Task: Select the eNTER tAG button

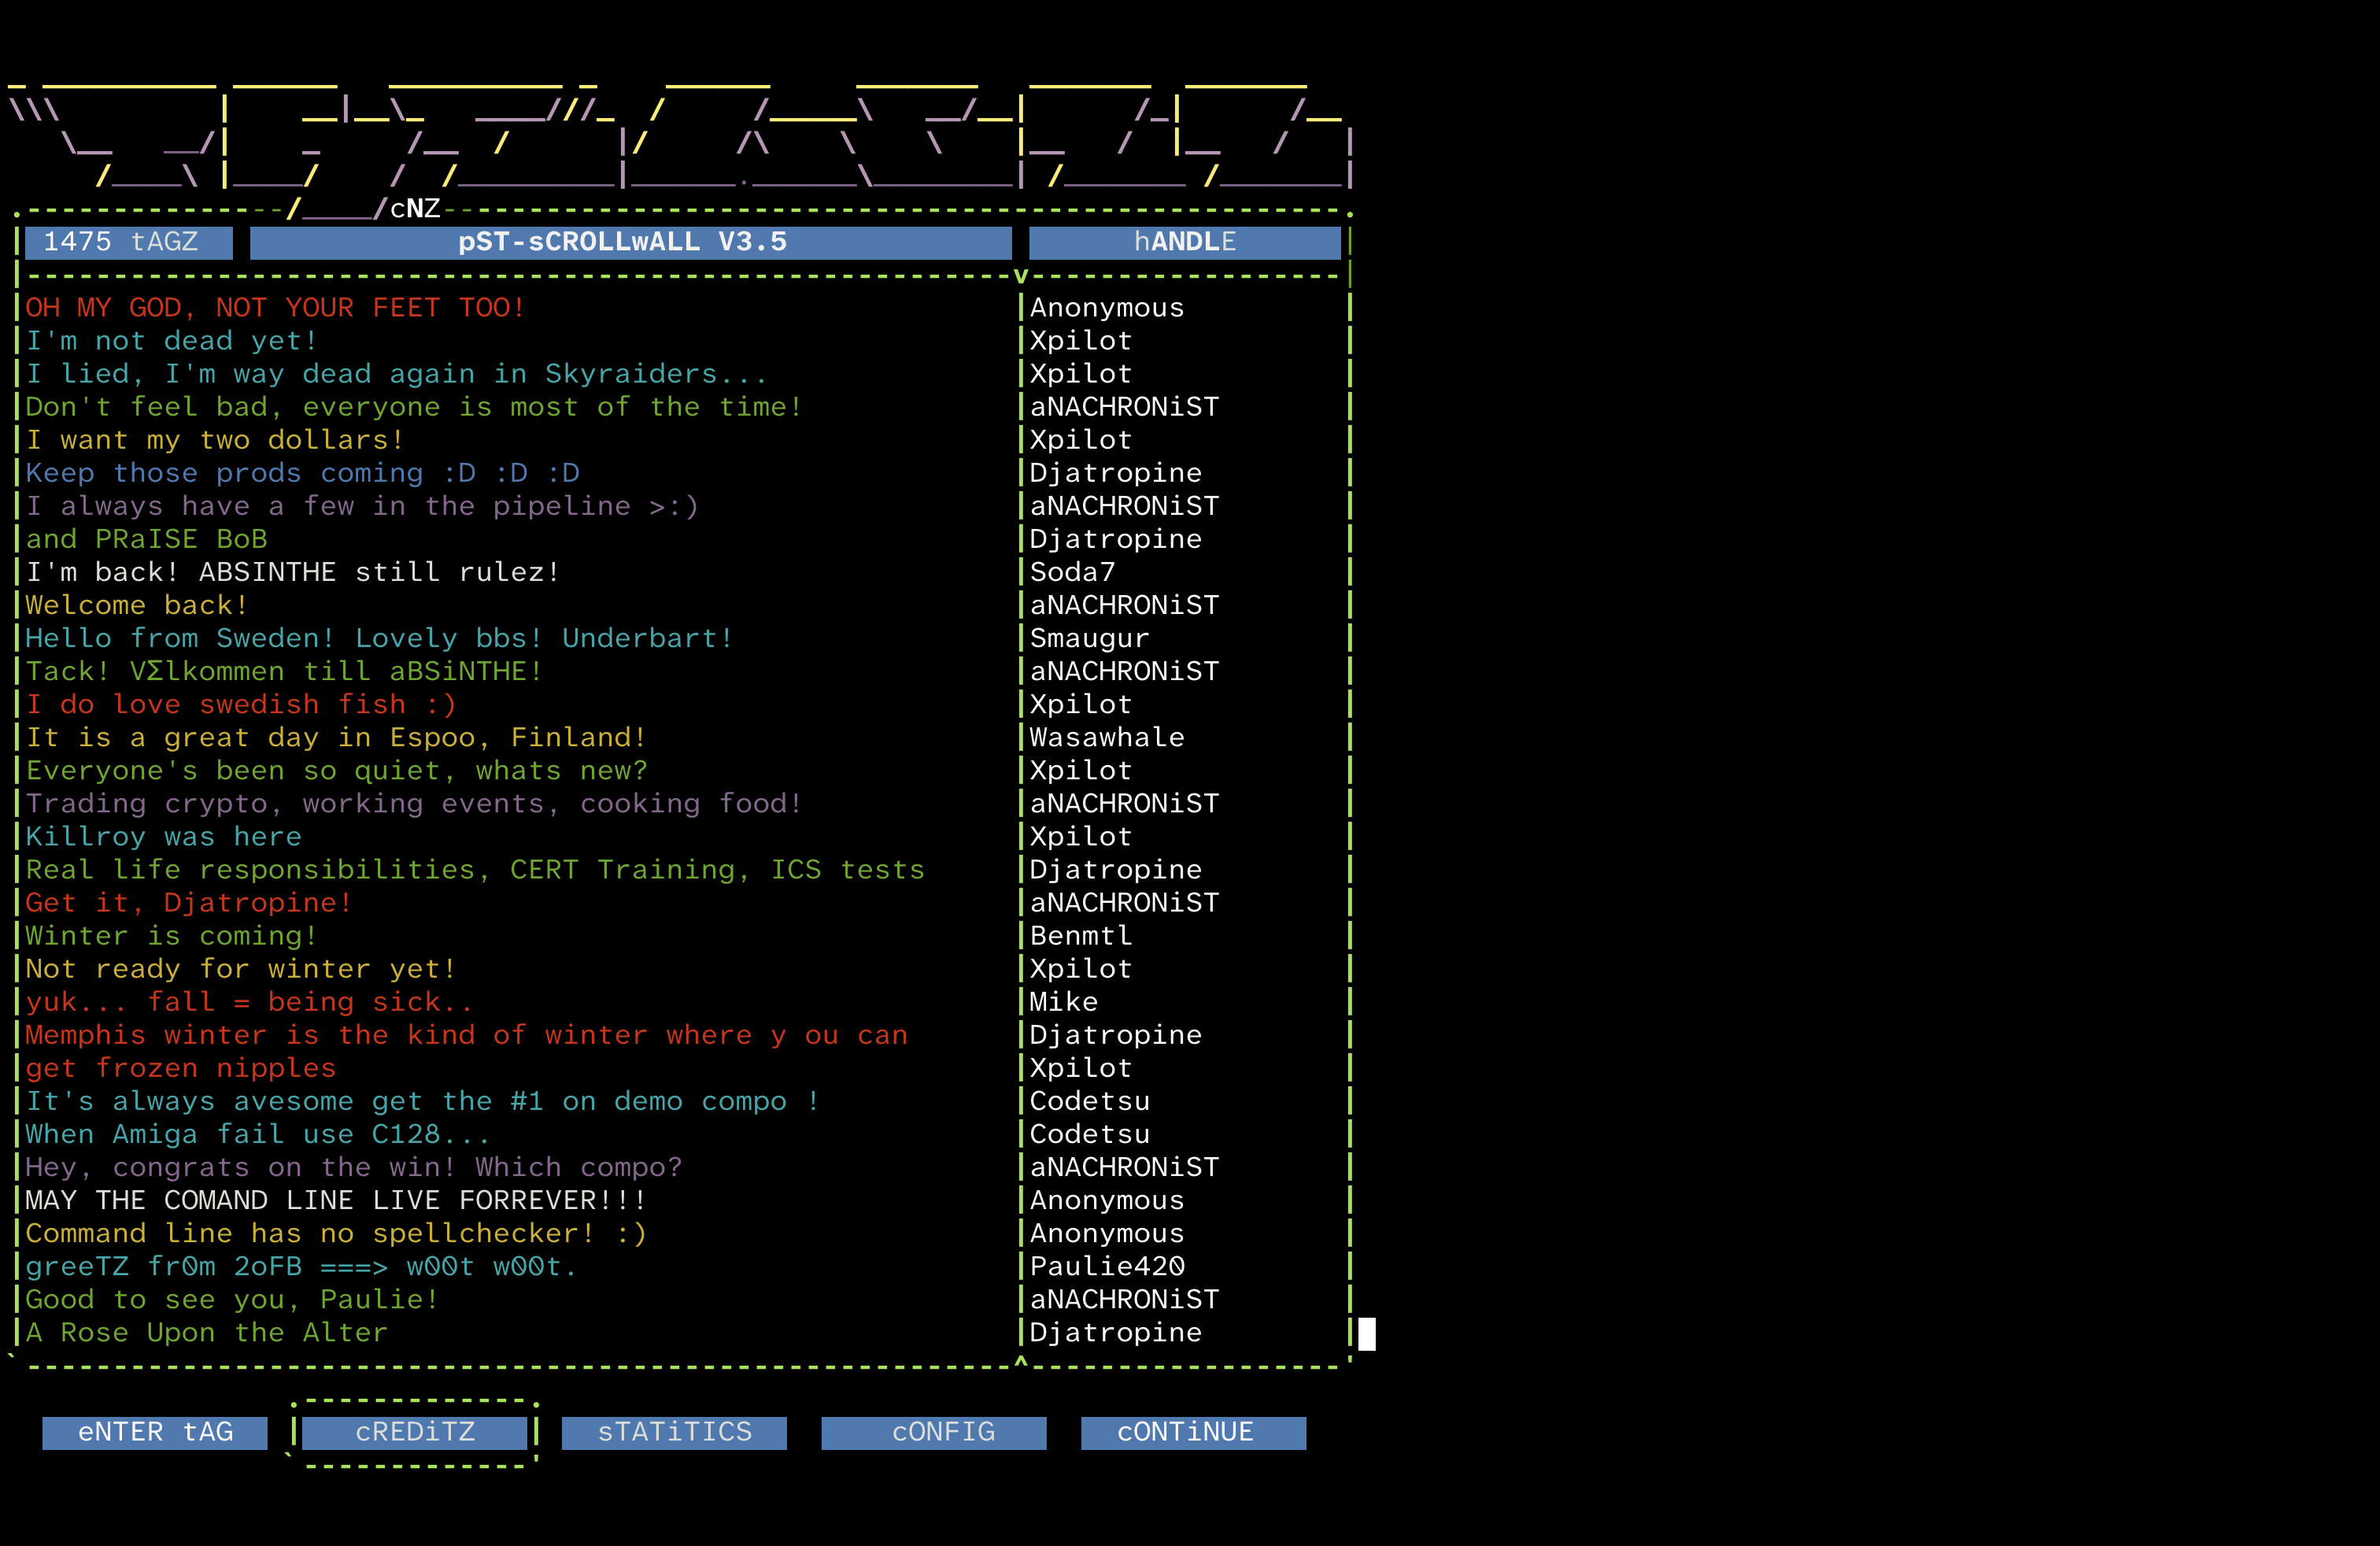Action: point(155,1432)
